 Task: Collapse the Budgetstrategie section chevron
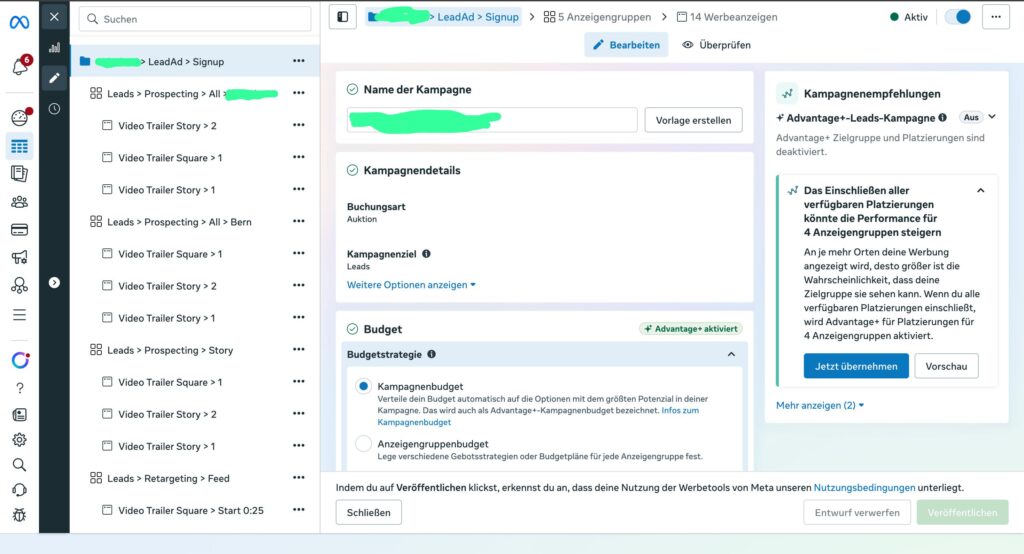click(731, 354)
